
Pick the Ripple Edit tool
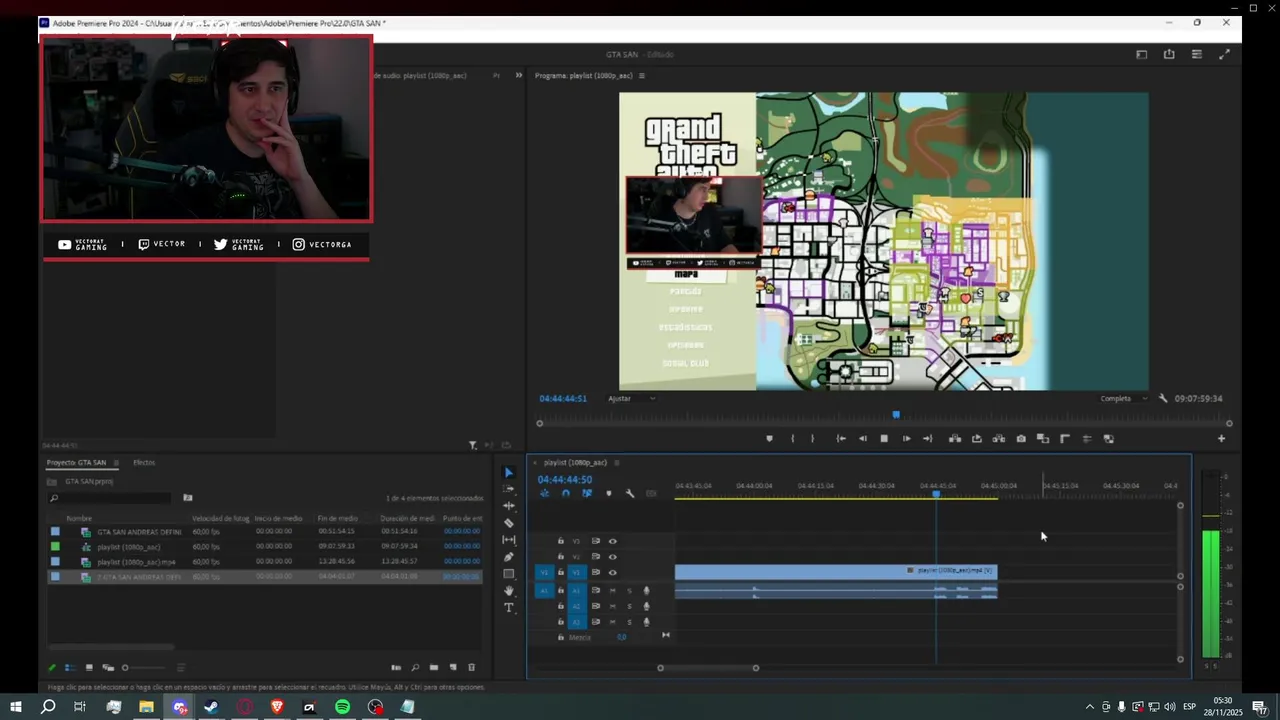[x=508, y=506]
